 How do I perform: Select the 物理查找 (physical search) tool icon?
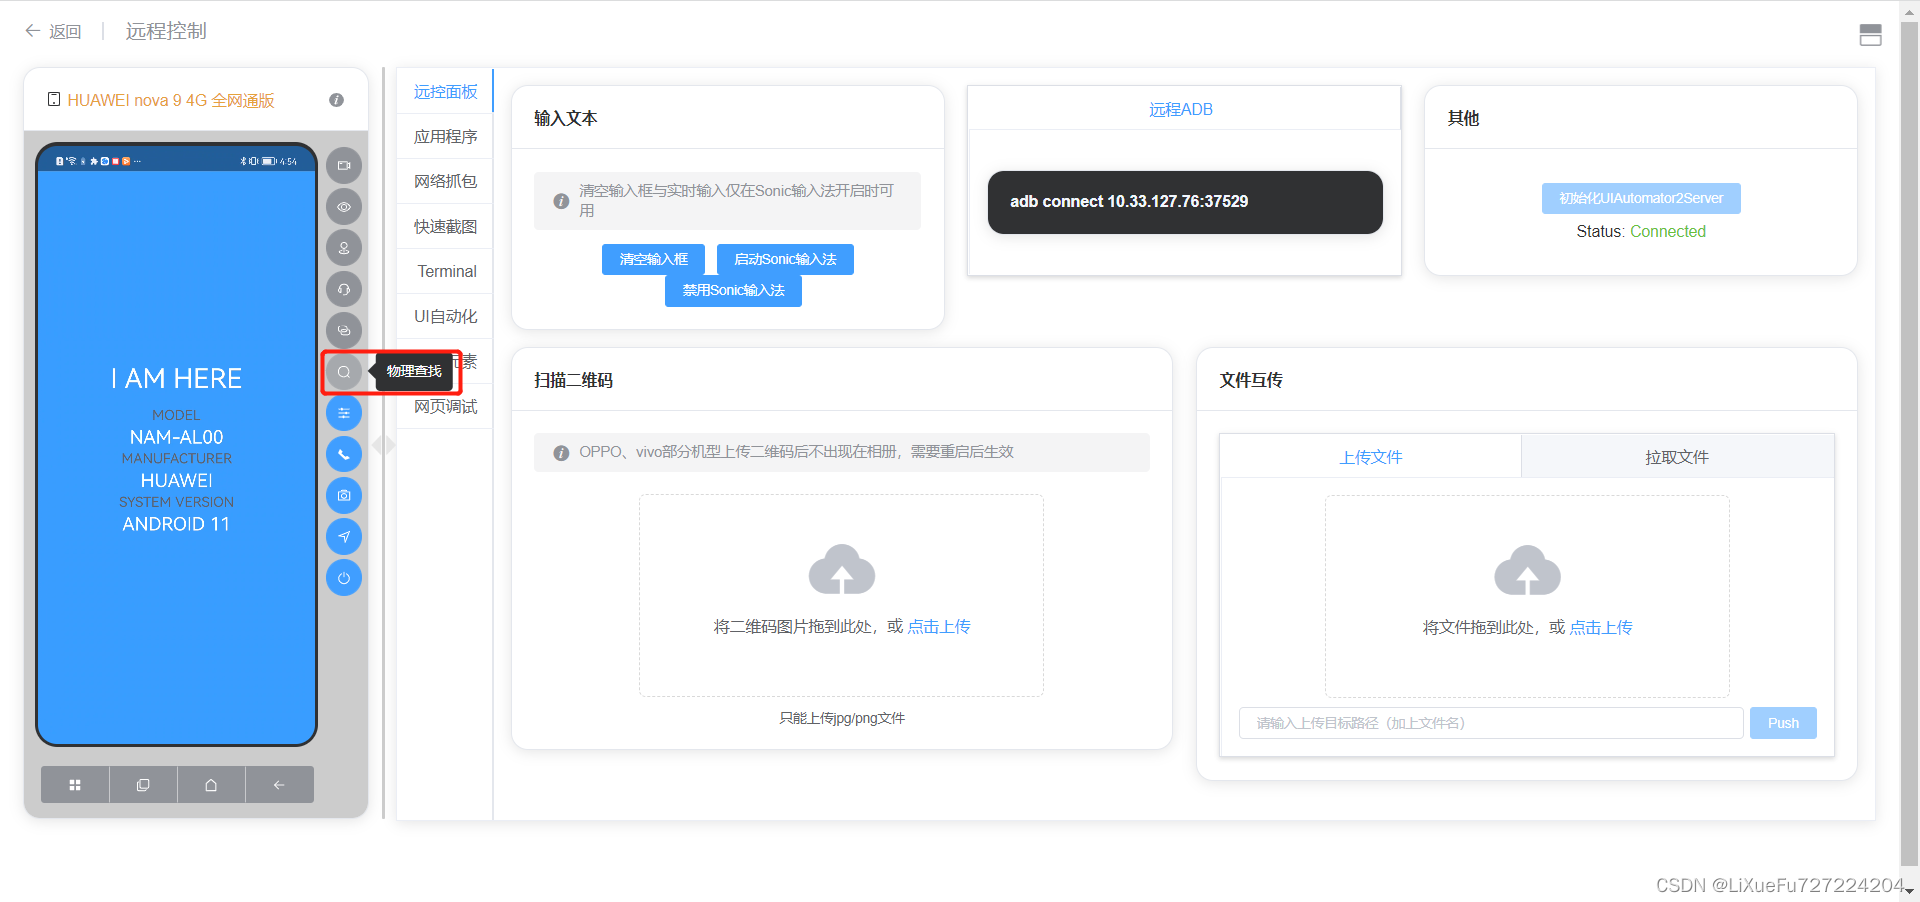click(343, 371)
